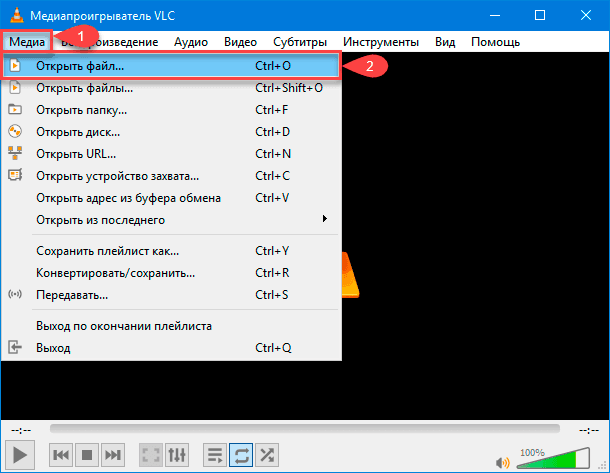The image size is (610, 473).
Task: Set the volume slider level
Action: (x=553, y=459)
